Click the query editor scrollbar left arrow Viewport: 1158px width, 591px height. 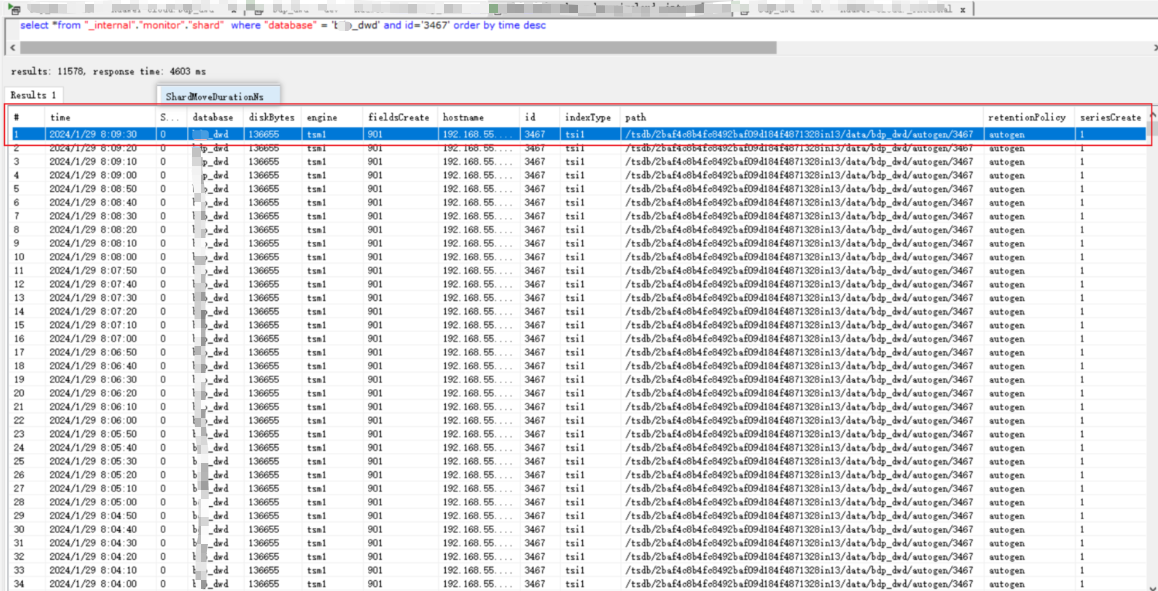[x=12, y=47]
